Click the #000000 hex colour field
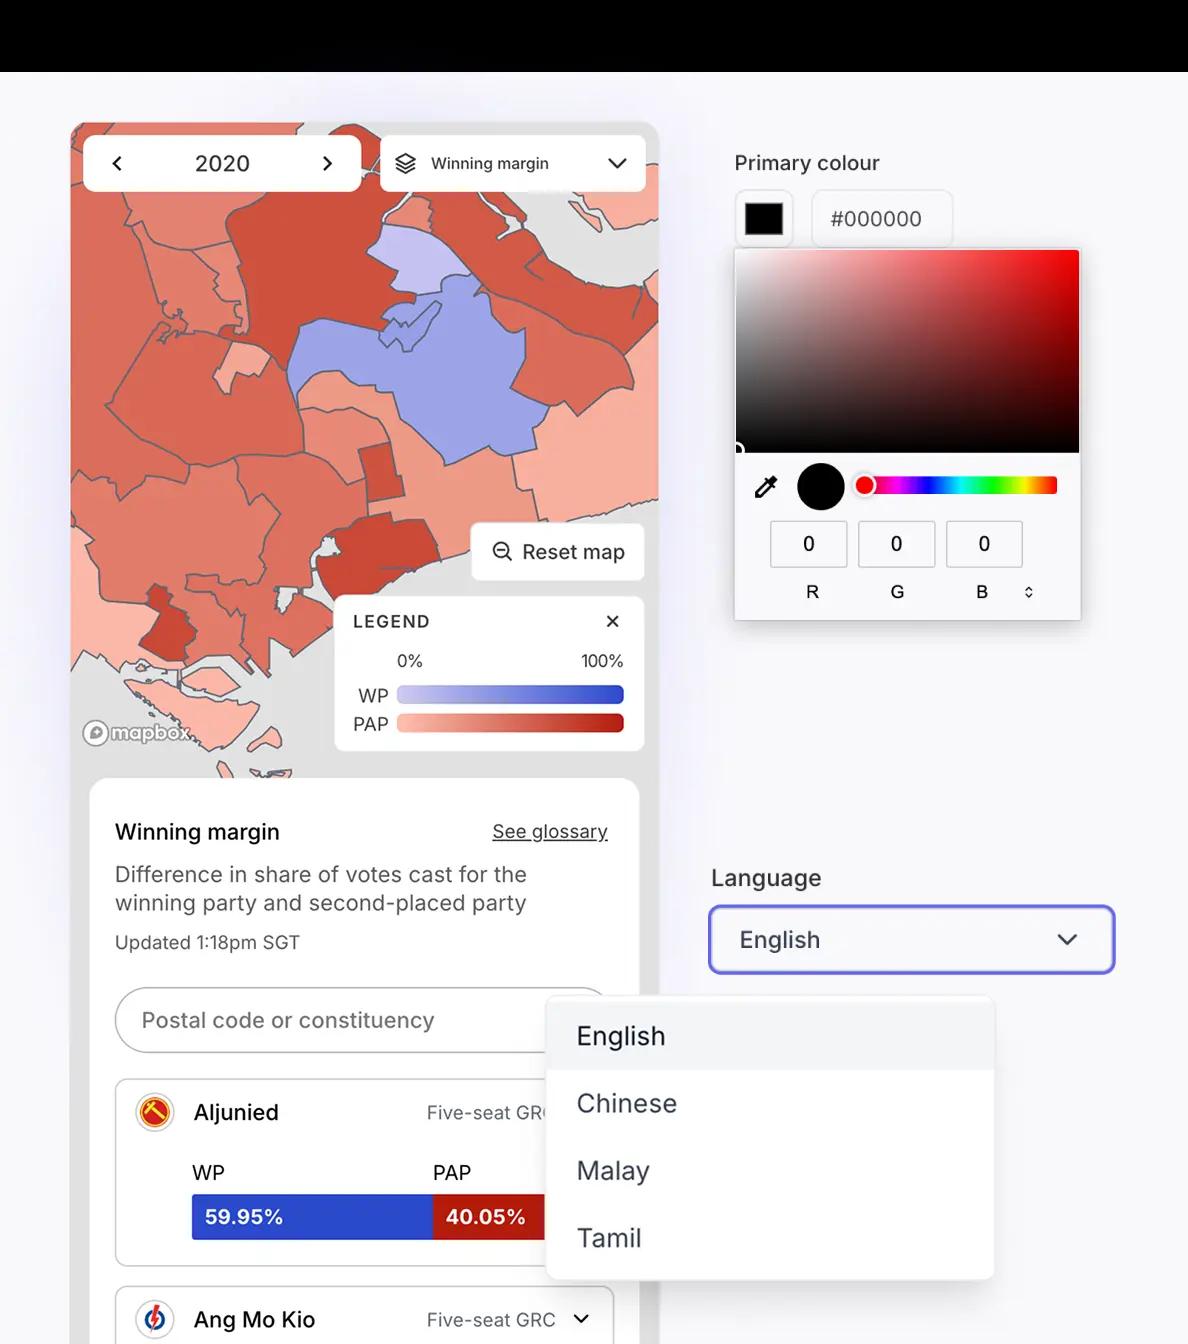The height and width of the screenshot is (1344, 1188). [x=882, y=219]
